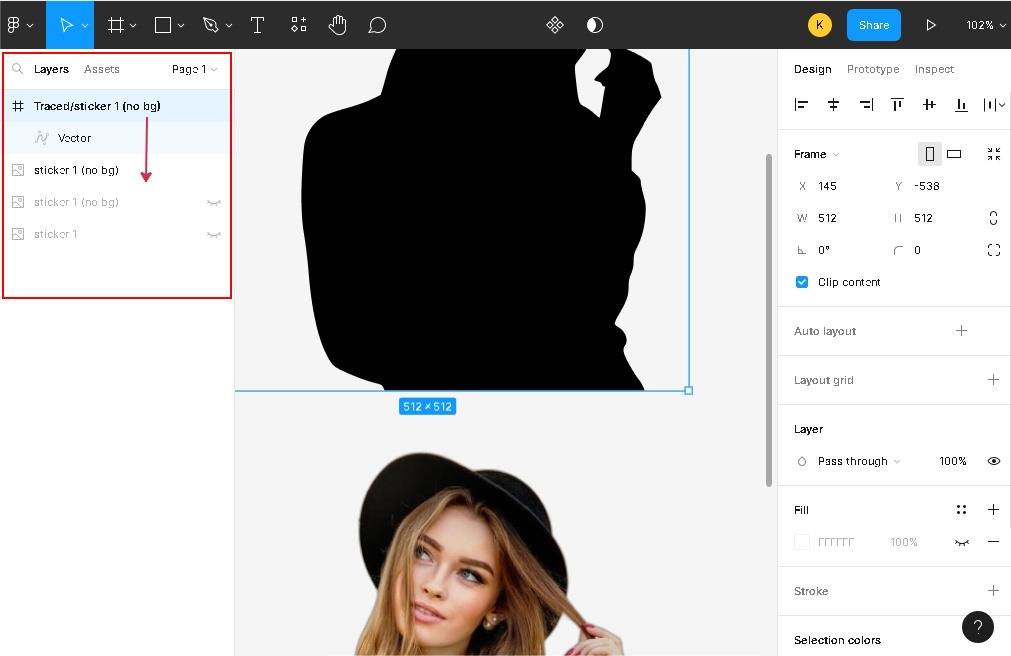
Task: Open the zoom level 102% dropdown
Action: 985,25
